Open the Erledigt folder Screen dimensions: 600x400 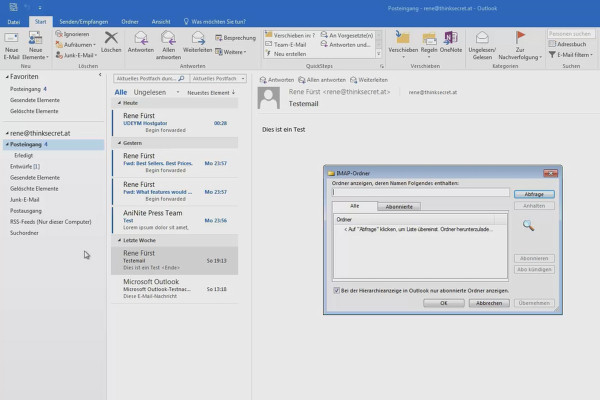point(23,155)
